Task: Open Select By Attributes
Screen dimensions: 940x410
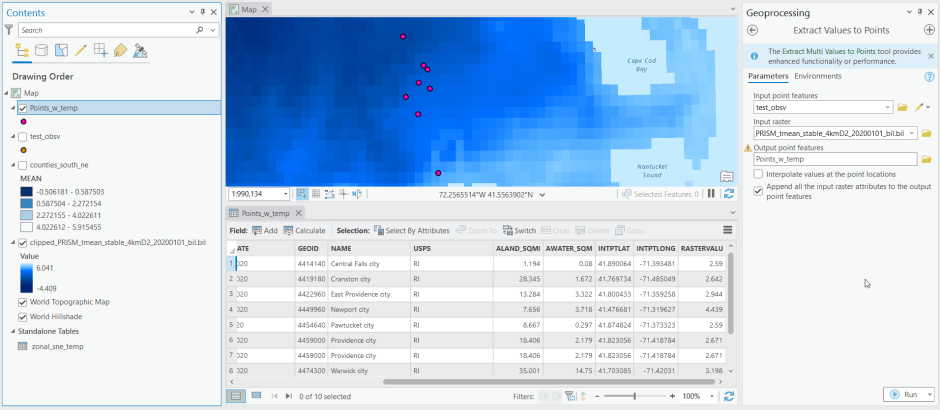Action: click(x=411, y=230)
